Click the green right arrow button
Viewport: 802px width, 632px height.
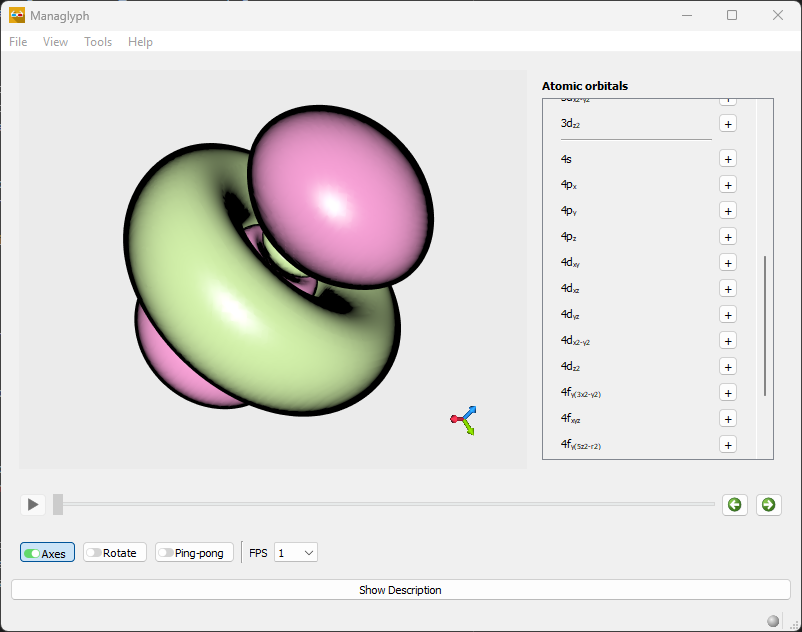[x=768, y=504]
